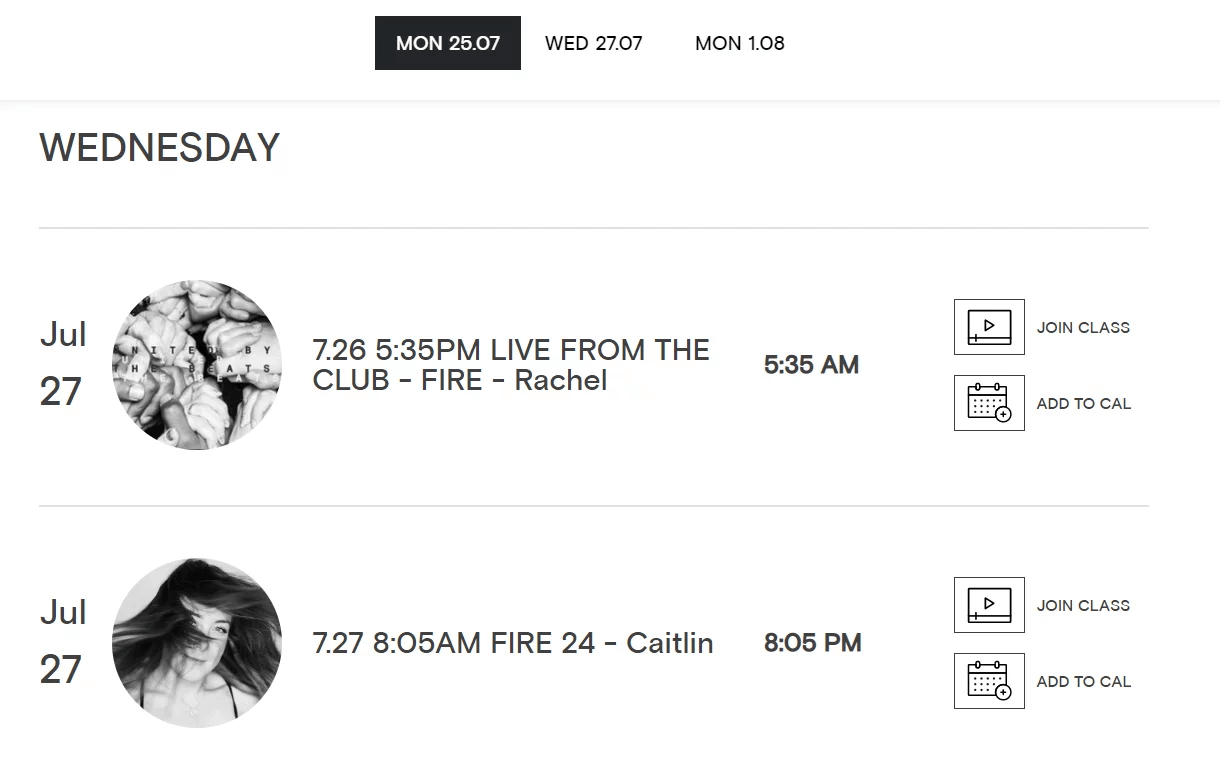Screen dimensions: 1220x764
Task: Open the class titled LIVE FROM THE CLUB - FIRE - Rachel
Action: [510, 365]
